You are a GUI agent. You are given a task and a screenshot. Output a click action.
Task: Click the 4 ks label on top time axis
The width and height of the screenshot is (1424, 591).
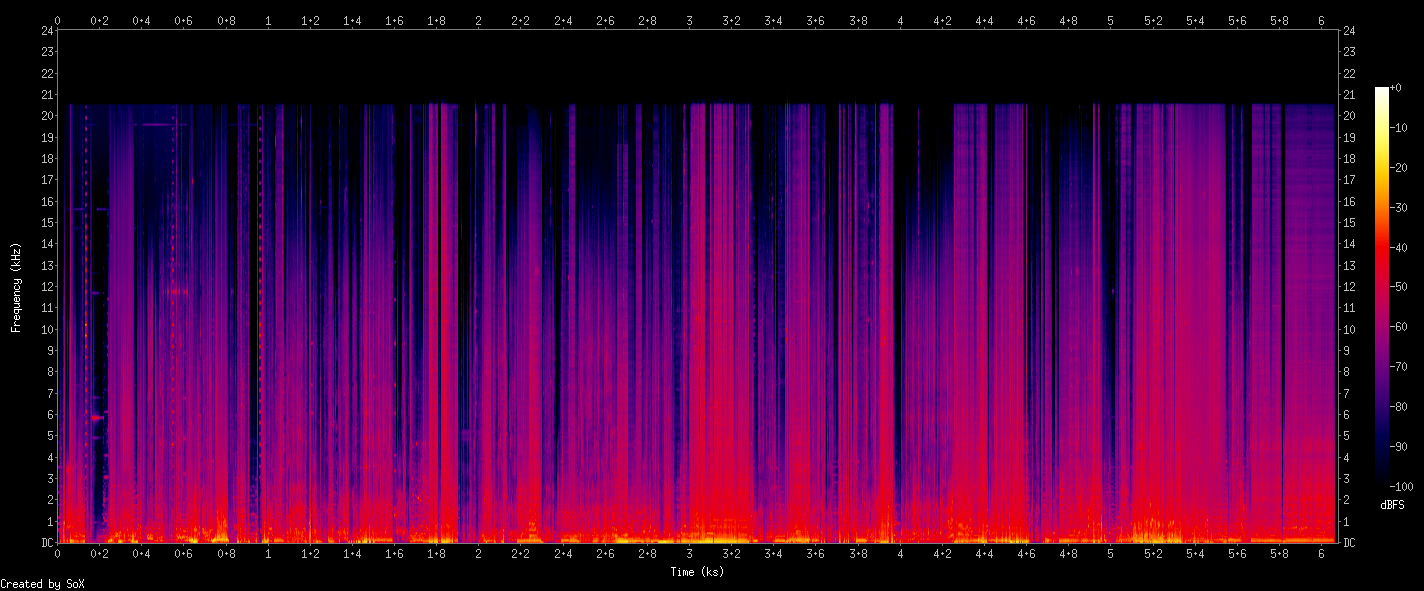pos(900,19)
